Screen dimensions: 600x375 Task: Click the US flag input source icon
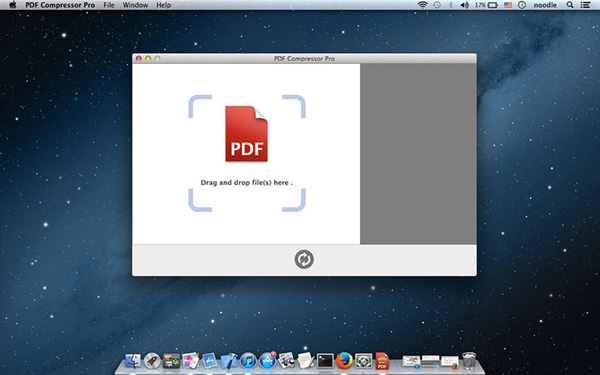click(508, 5)
